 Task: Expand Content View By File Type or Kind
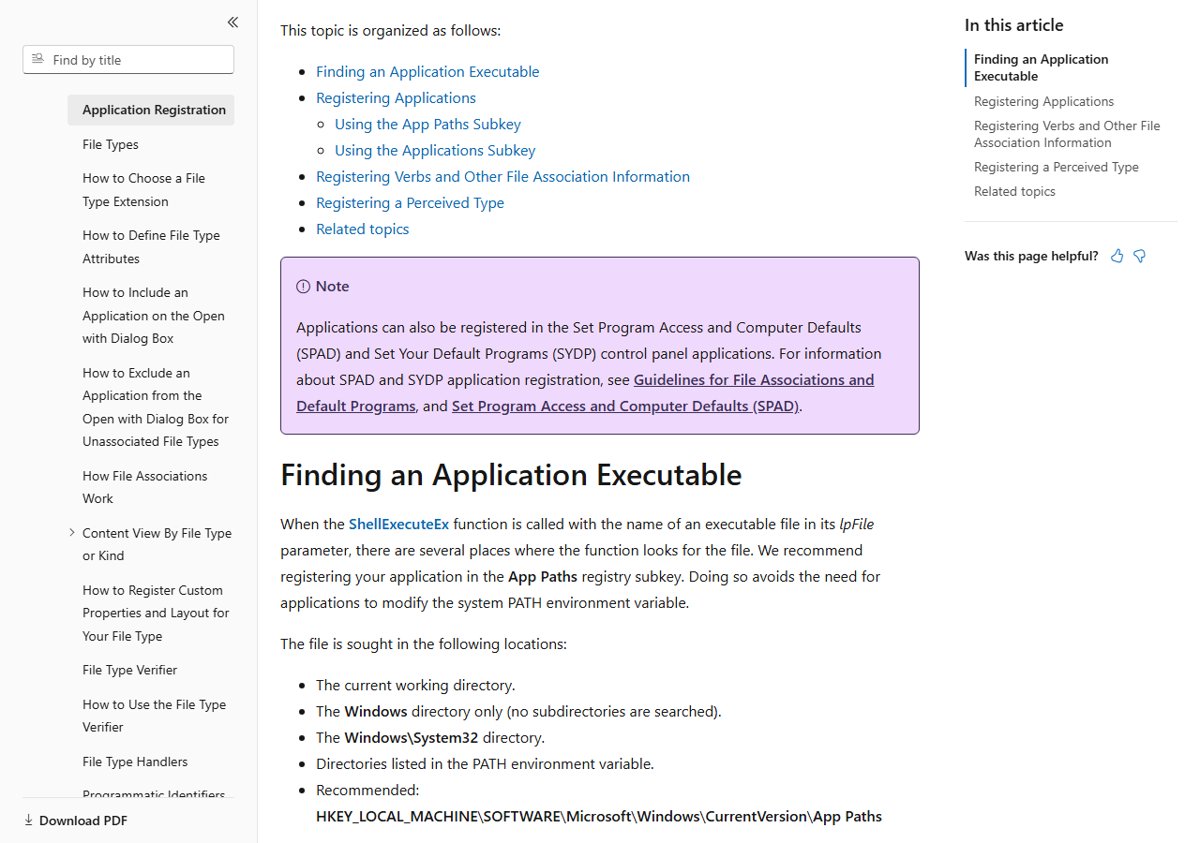coord(72,533)
